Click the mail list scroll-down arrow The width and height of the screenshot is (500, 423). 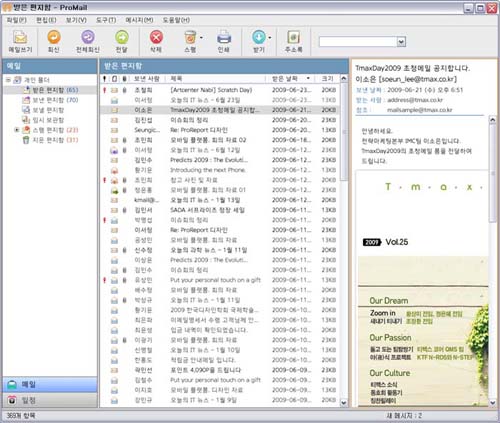point(344,403)
